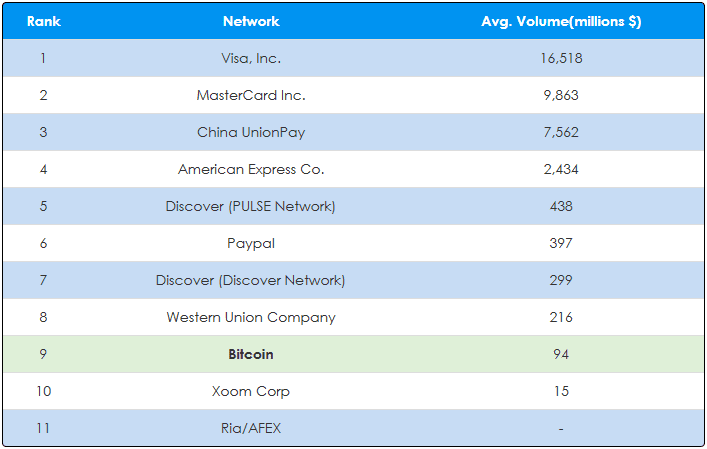Click the 9,863 volume value

pyautogui.click(x=561, y=95)
